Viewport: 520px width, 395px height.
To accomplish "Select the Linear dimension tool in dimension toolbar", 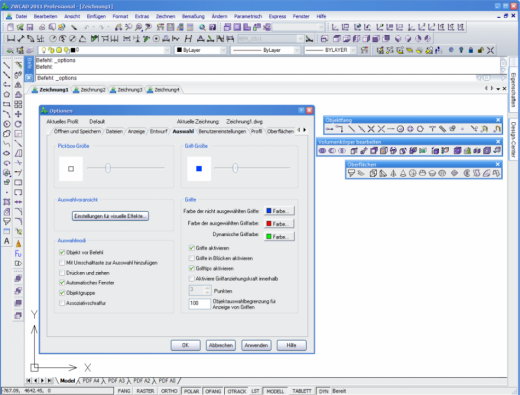I will click(11, 39).
